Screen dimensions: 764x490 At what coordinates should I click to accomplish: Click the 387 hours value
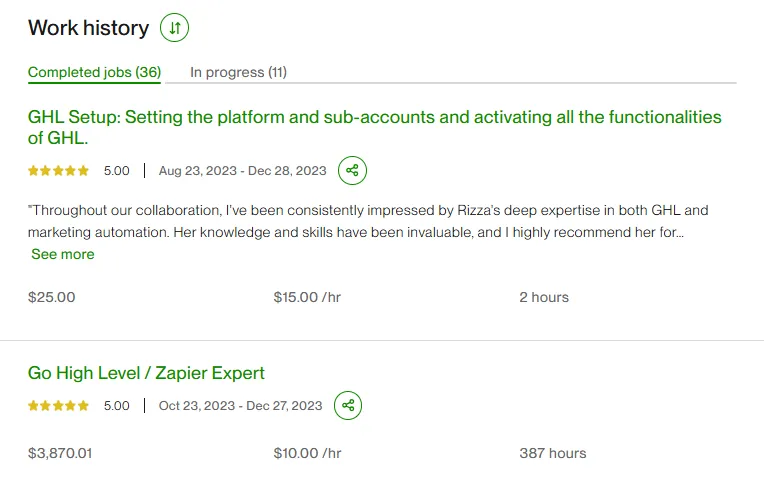click(x=552, y=453)
